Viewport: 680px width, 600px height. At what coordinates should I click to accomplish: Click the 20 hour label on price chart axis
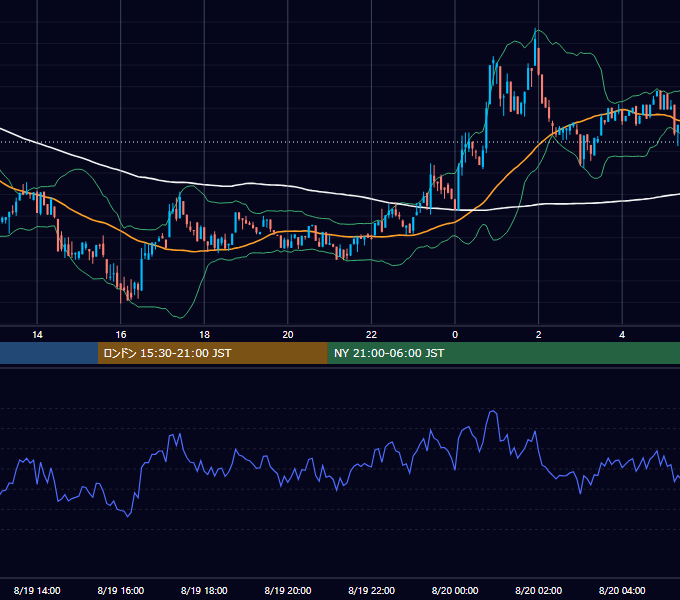click(288, 335)
